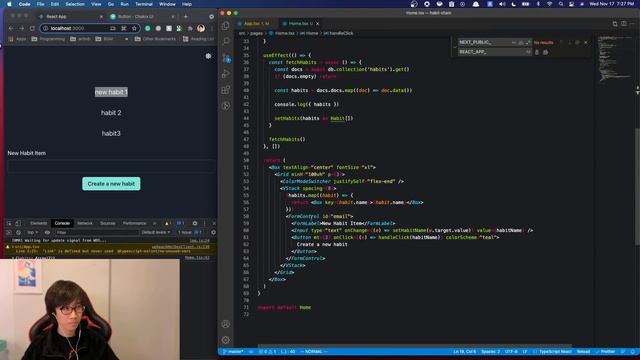Activate DevTools inspect element picker
This screenshot has width=640, height=360.
coord(9,223)
